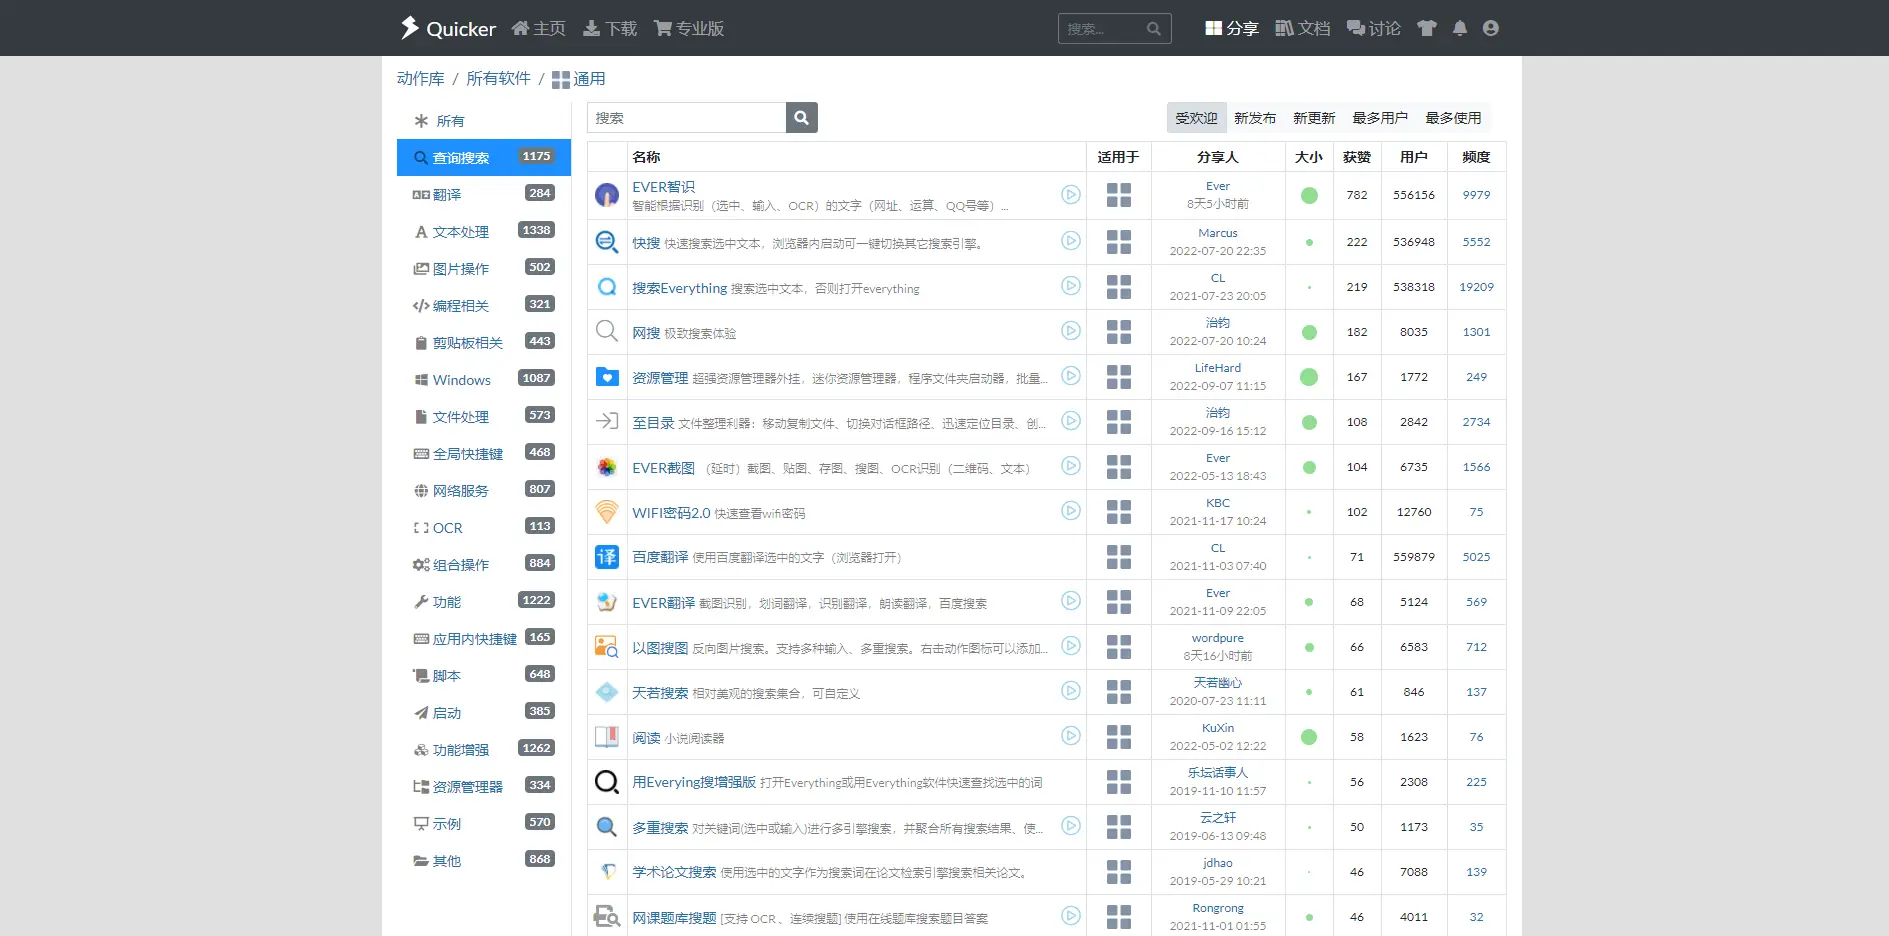1889x936 pixels.
Task: Open the 讨论 menu in header
Action: [x=1374, y=28]
